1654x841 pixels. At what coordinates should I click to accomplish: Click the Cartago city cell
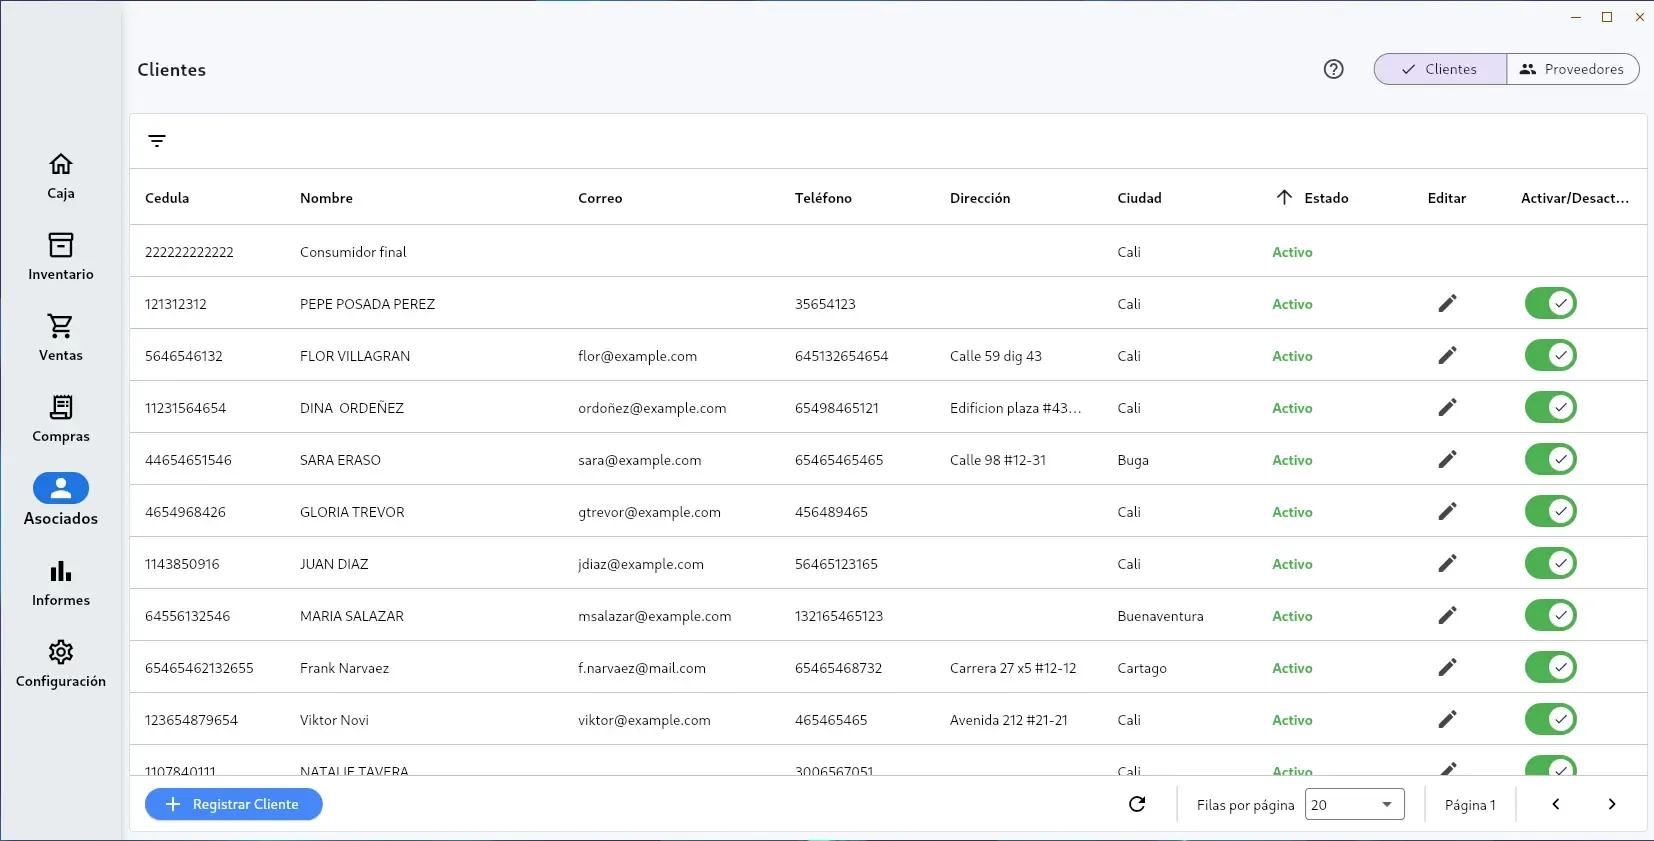pyautogui.click(x=1142, y=668)
